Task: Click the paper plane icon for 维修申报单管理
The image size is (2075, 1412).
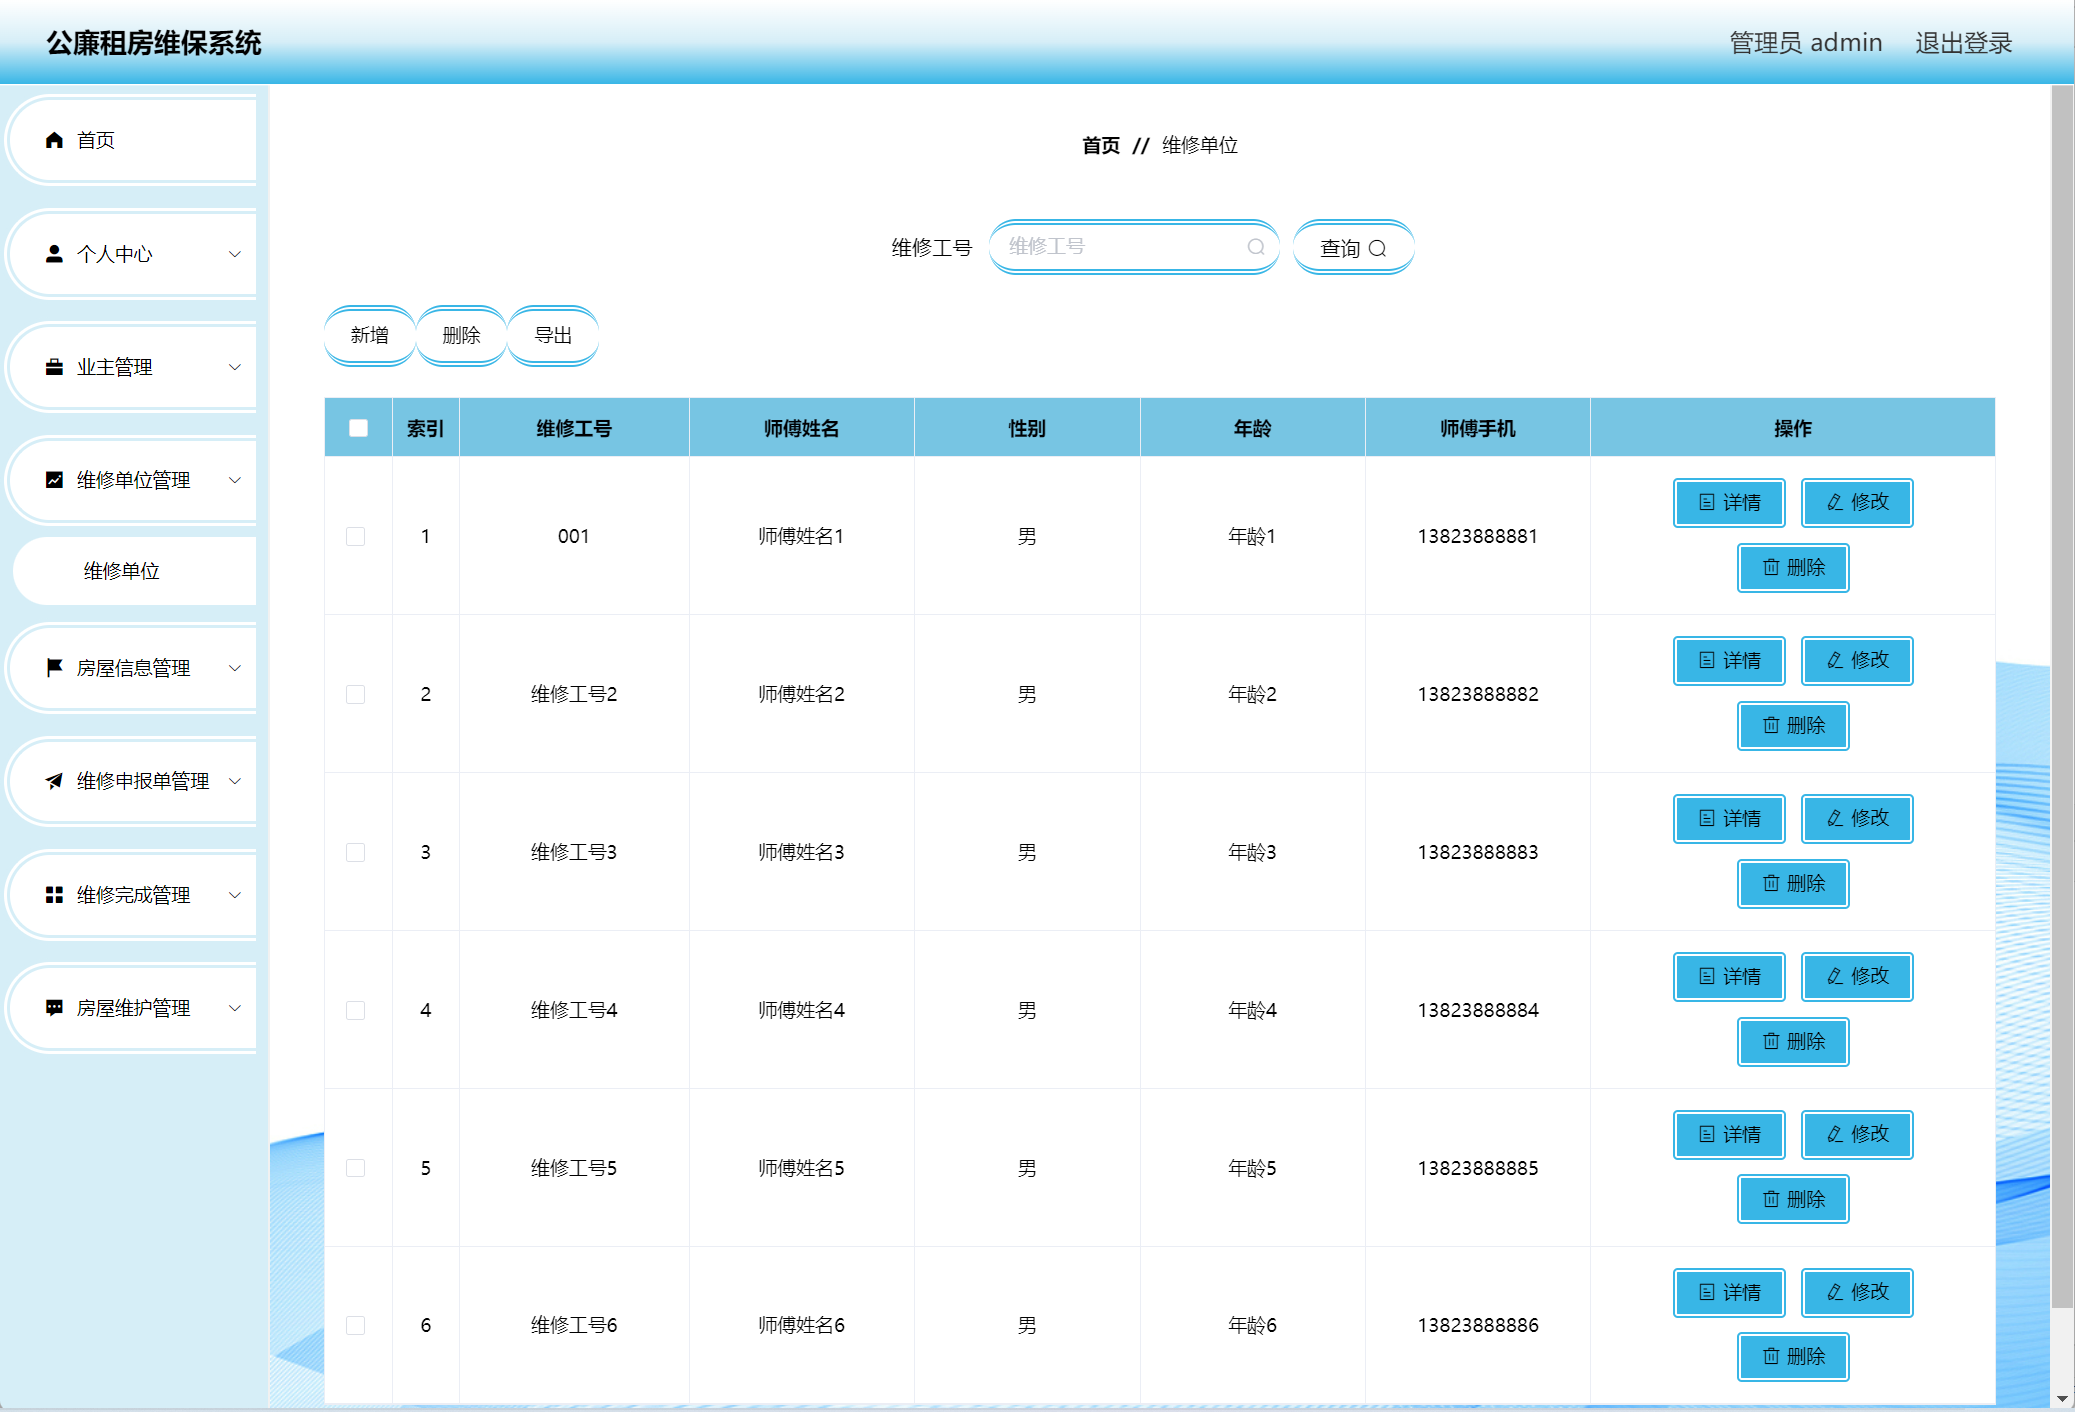Action: [55, 781]
